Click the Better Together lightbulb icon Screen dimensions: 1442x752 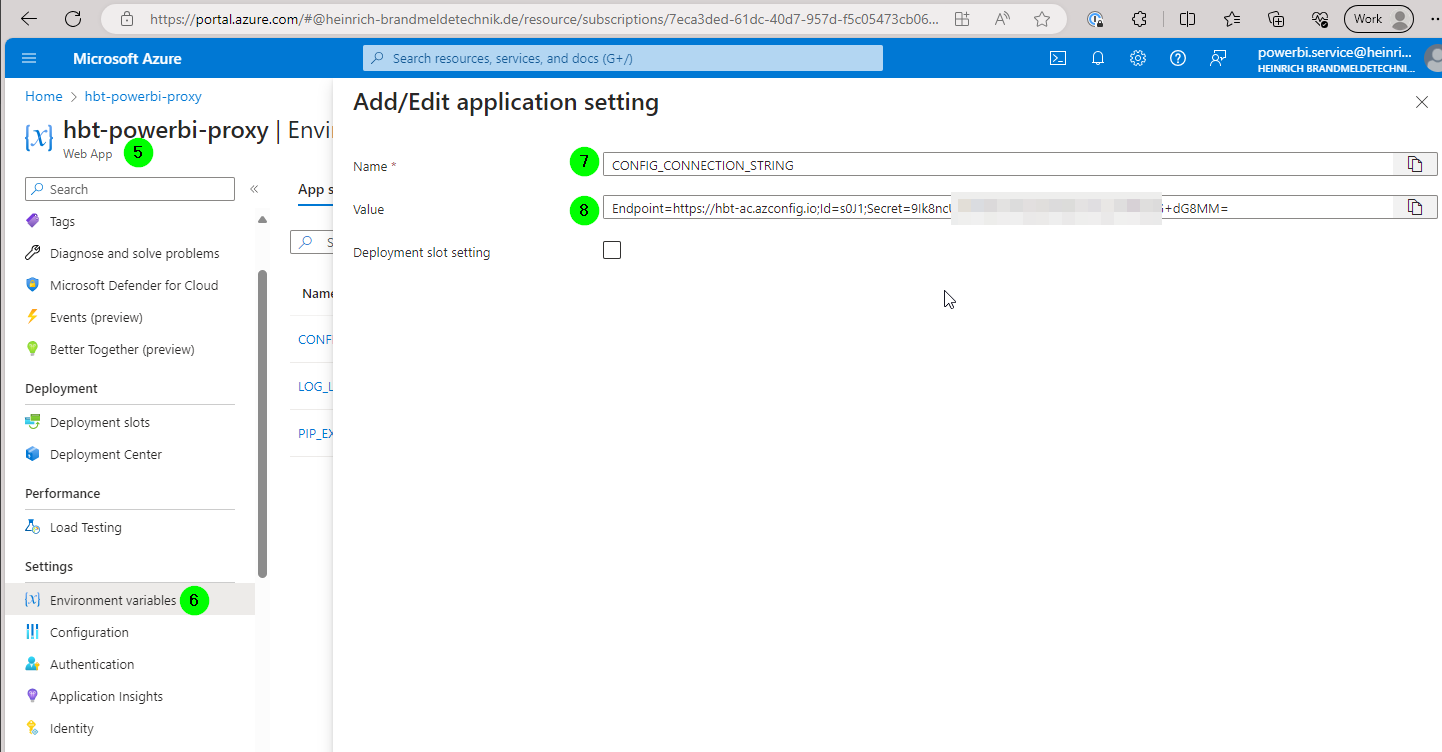(x=32, y=349)
